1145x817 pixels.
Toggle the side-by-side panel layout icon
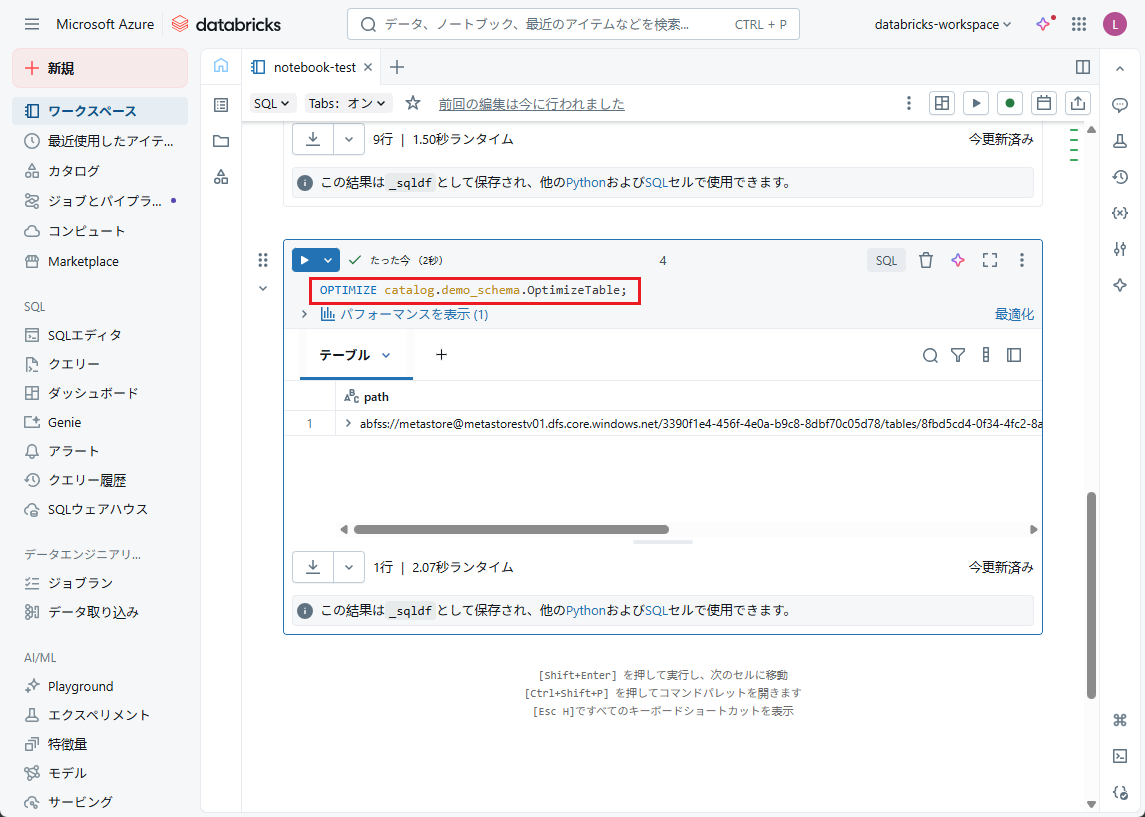tap(1083, 67)
